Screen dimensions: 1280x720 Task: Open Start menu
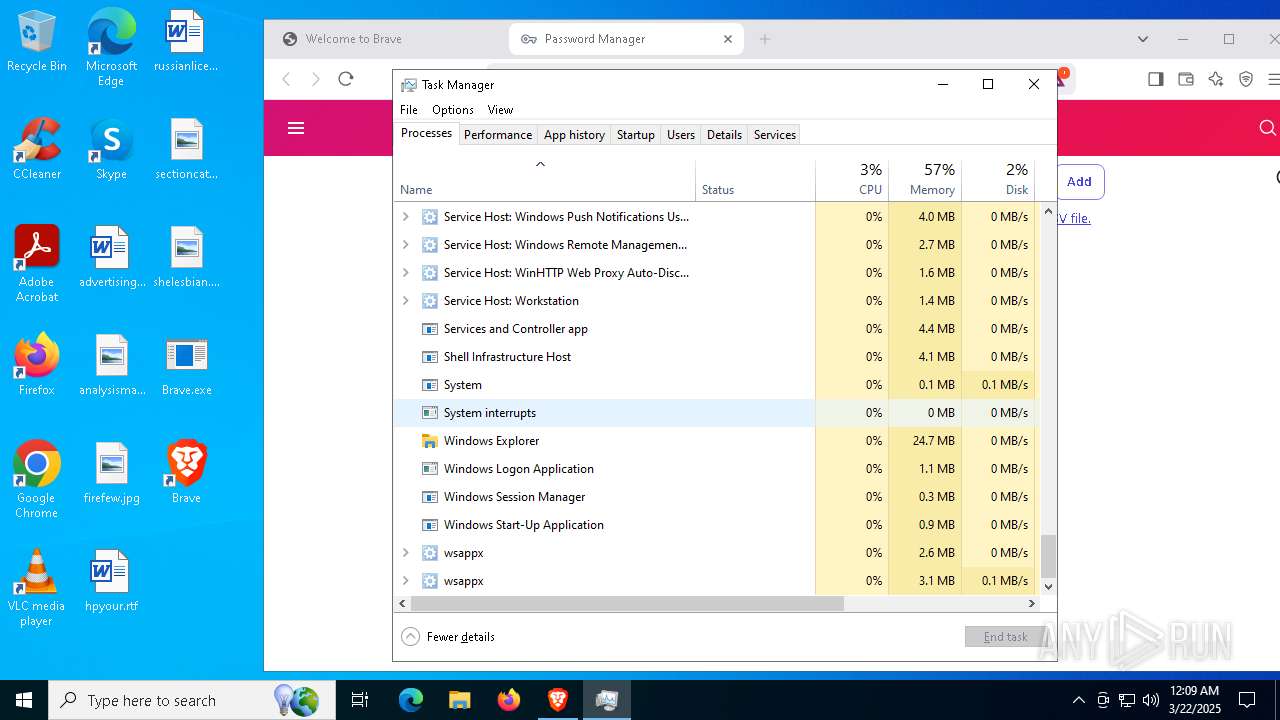24,700
